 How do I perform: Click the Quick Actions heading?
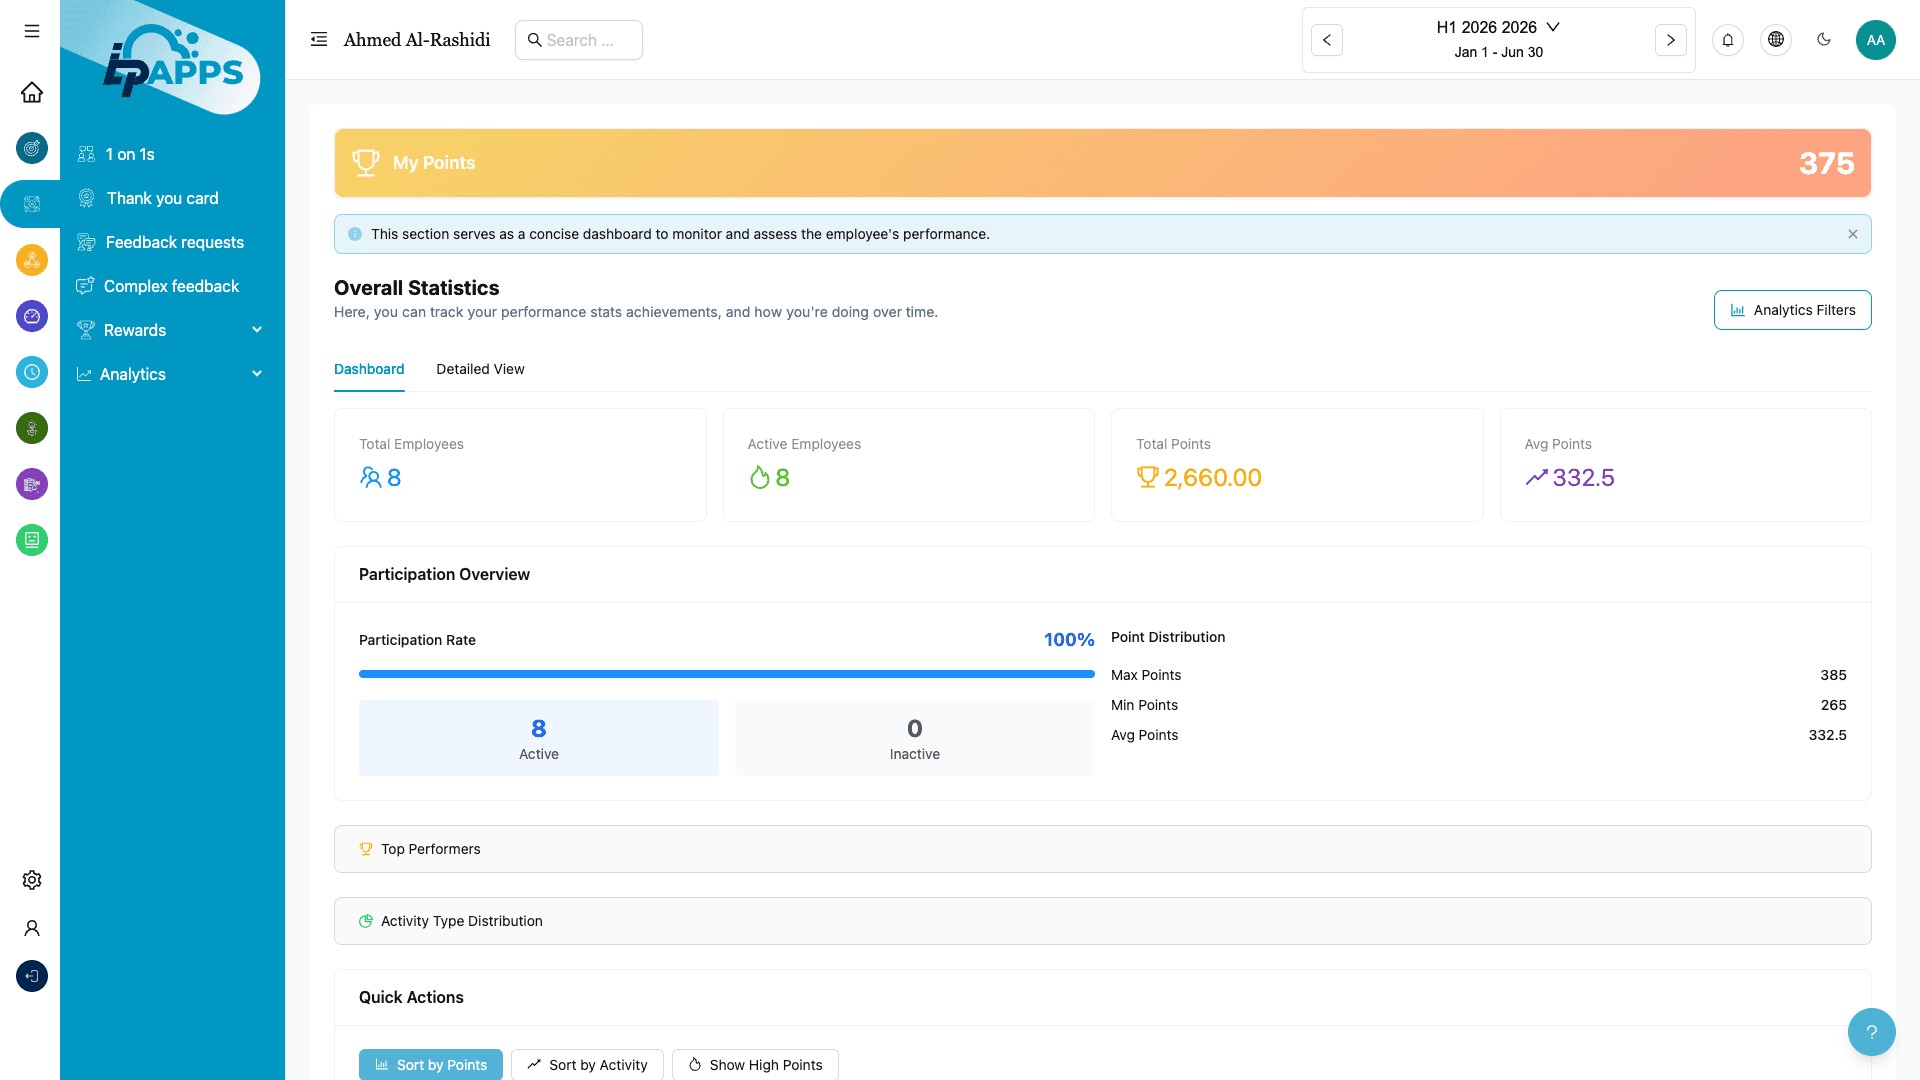411,997
